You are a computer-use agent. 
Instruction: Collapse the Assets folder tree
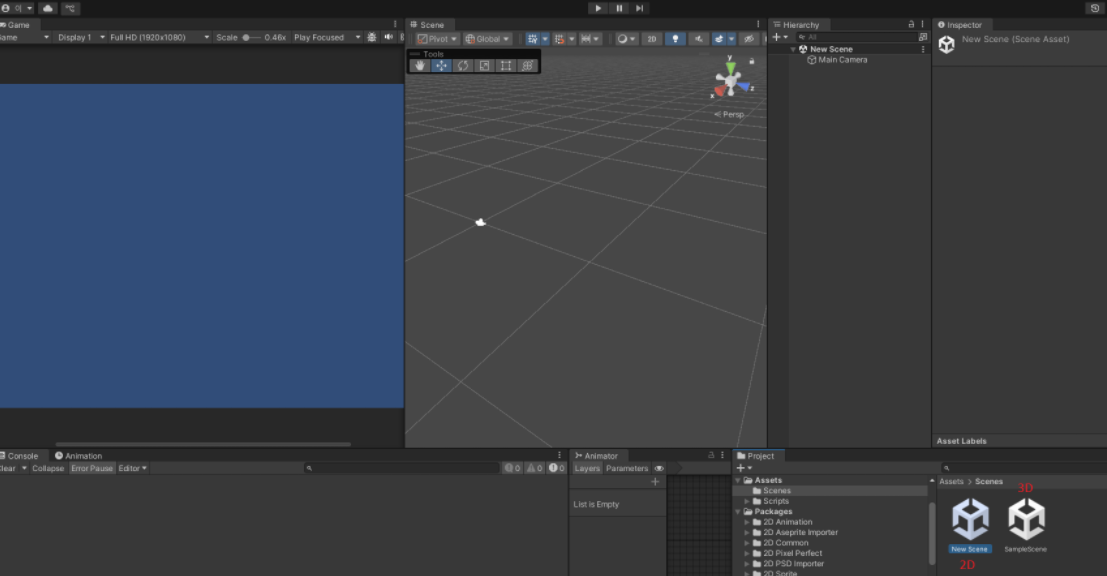pos(738,480)
